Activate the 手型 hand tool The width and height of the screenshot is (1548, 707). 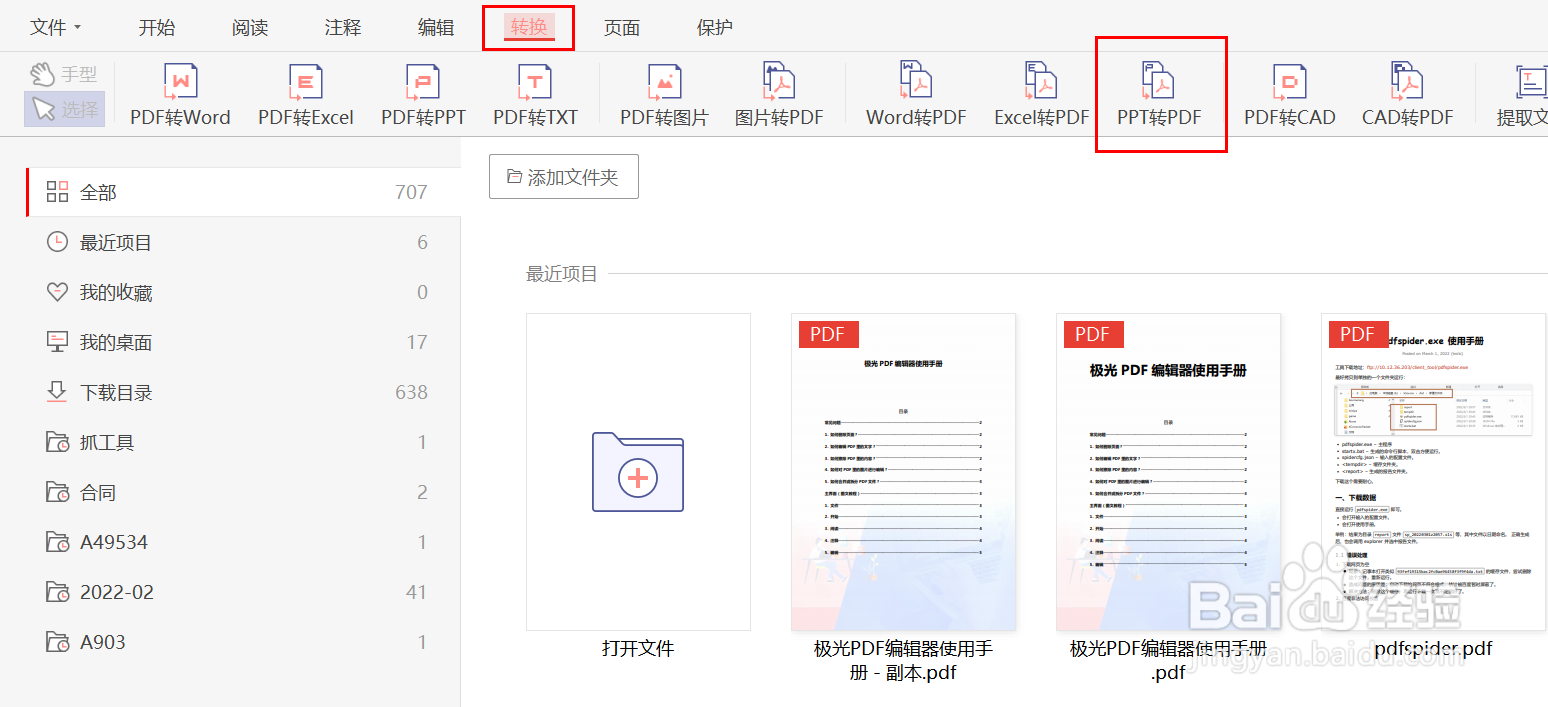click(64, 74)
